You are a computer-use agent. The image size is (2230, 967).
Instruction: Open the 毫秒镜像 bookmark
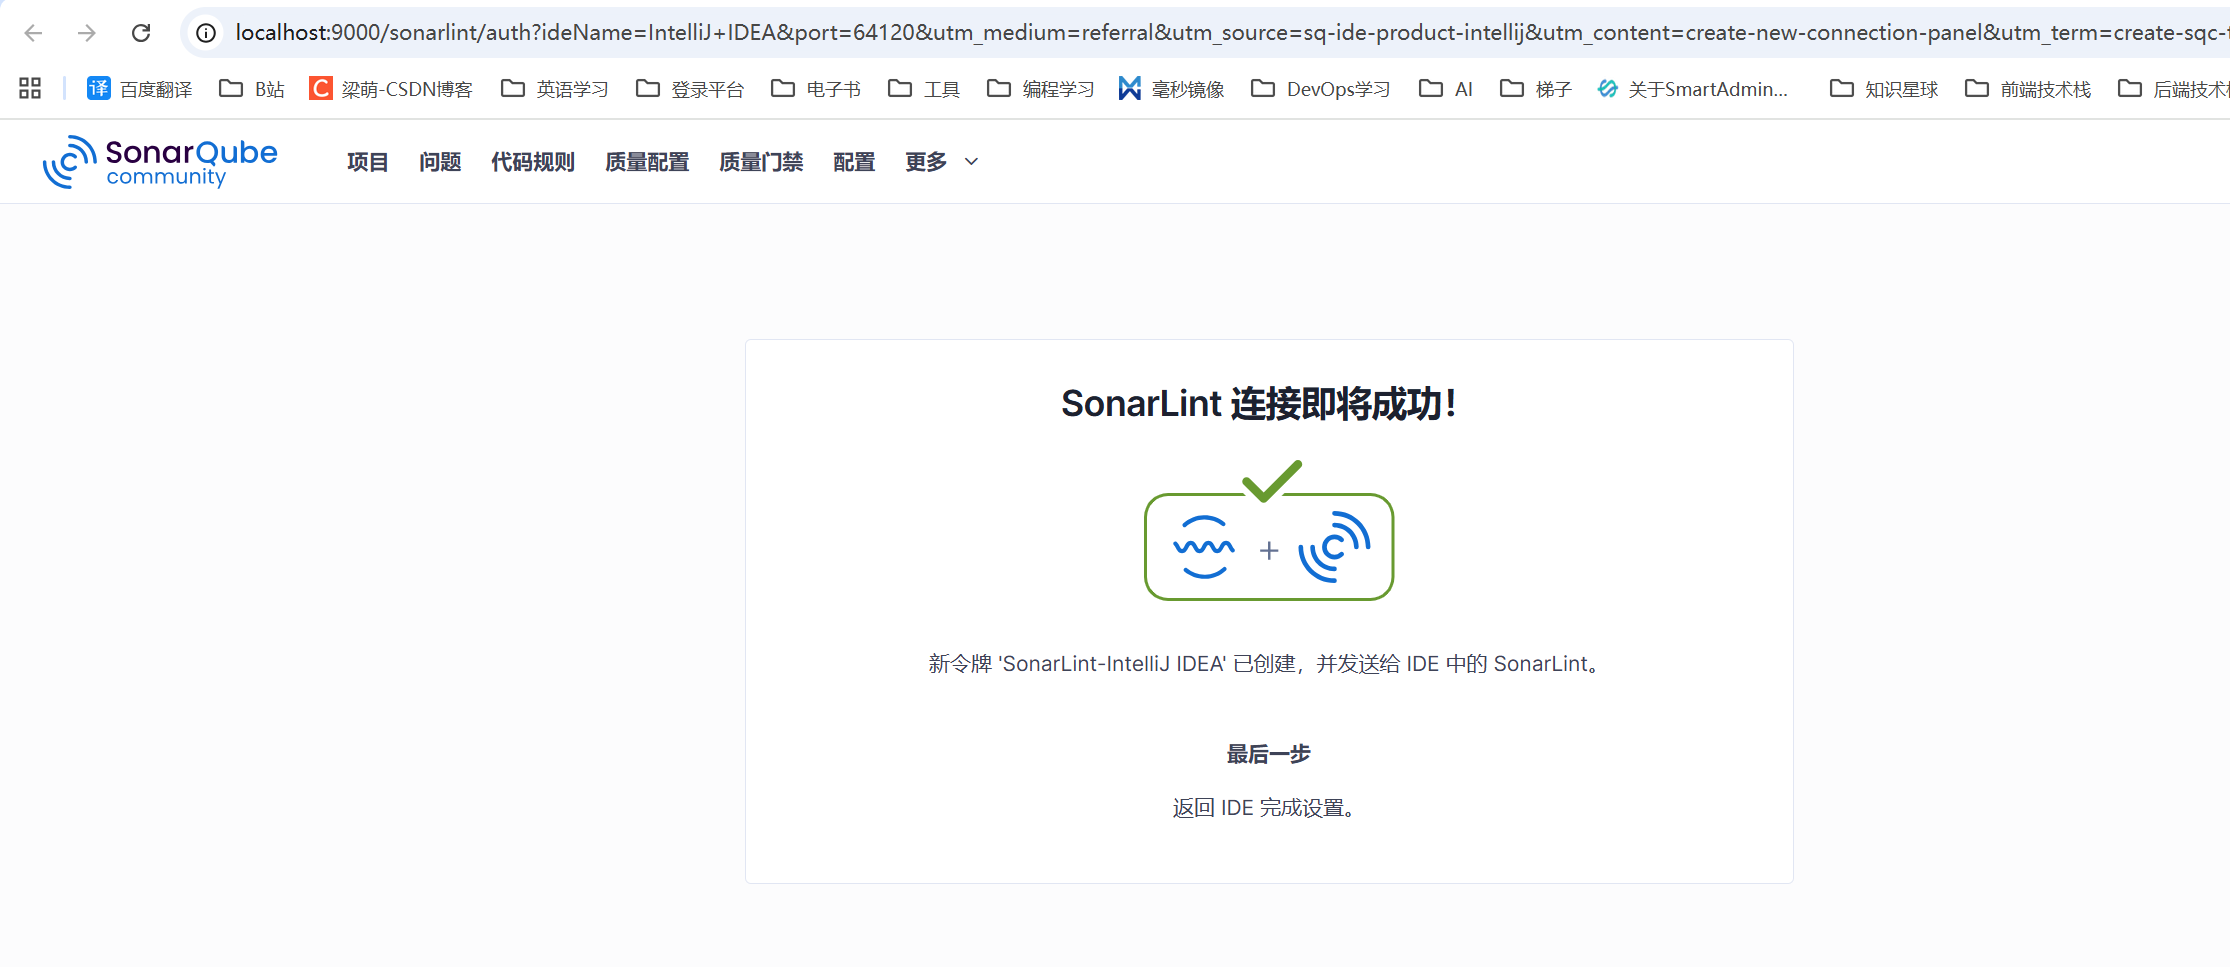[x=1171, y=89]
